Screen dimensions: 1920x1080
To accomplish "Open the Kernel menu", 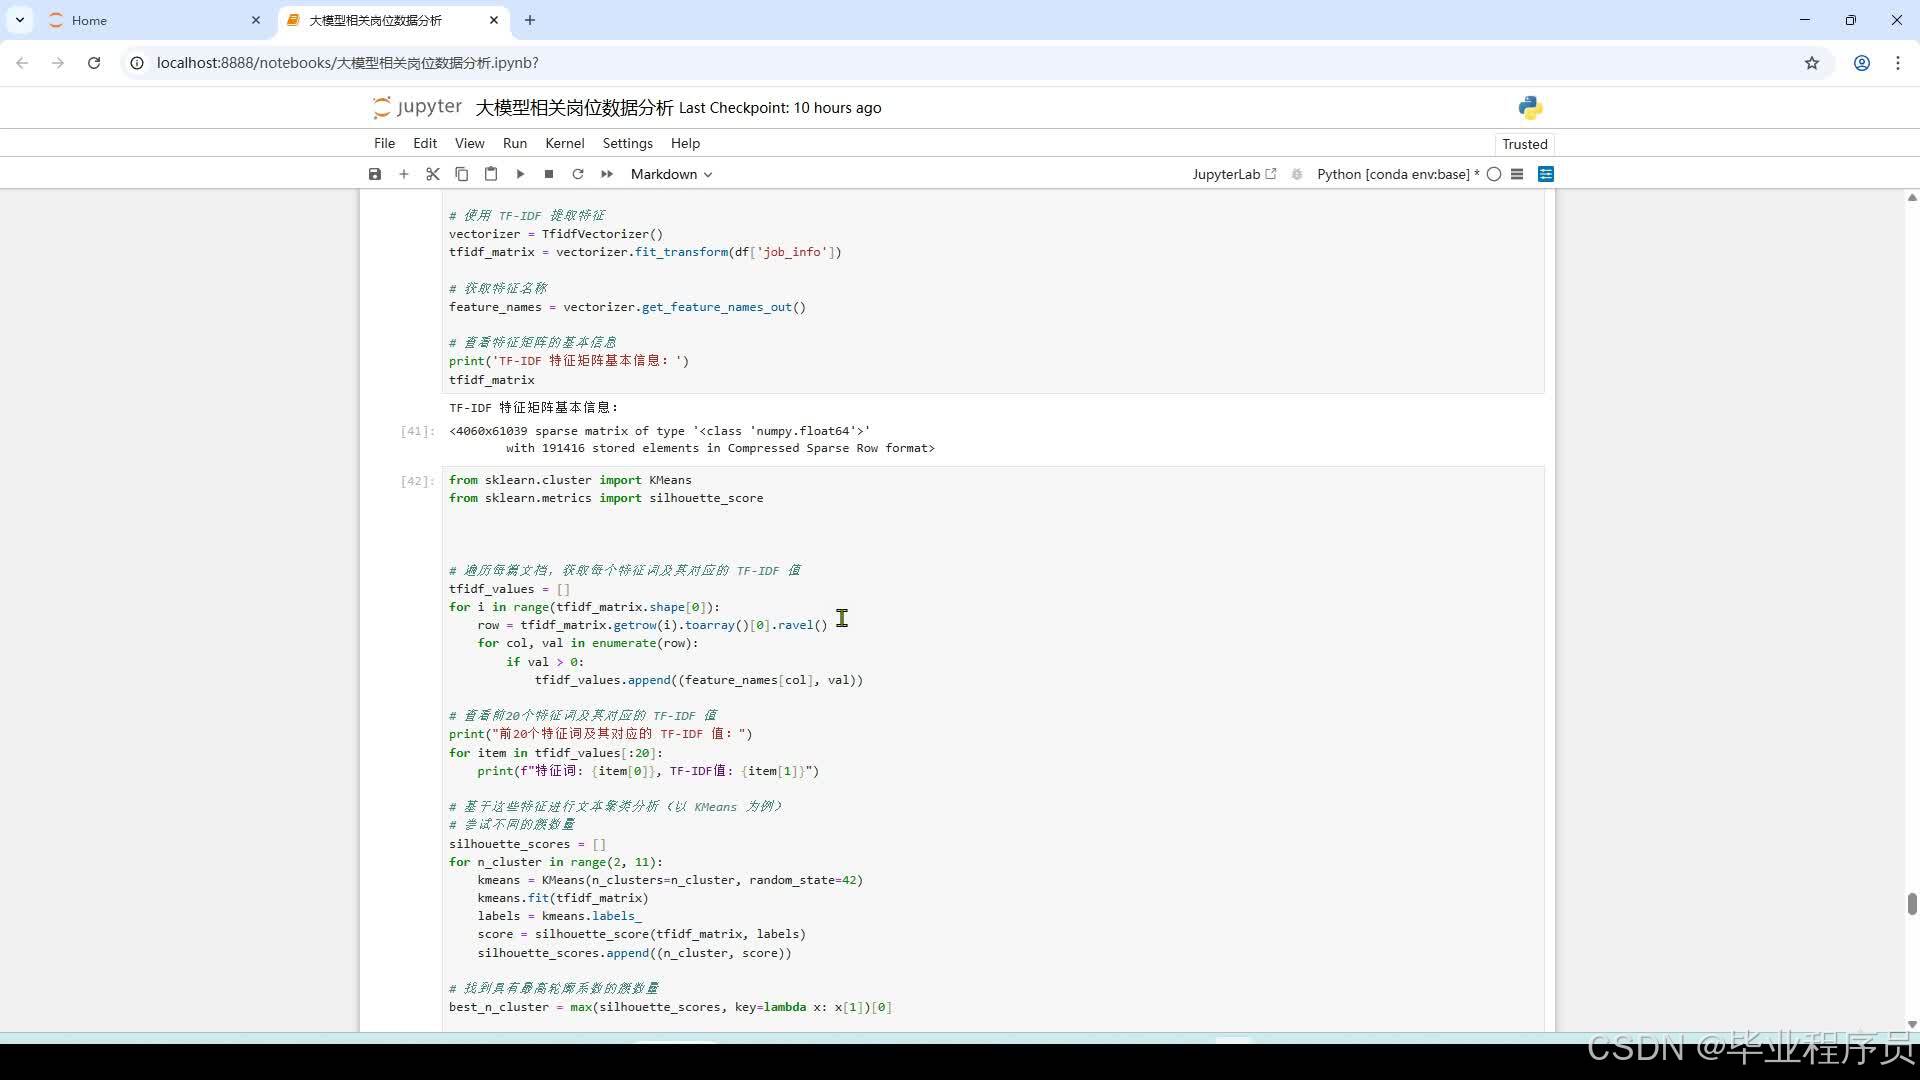I will point(564,143).
